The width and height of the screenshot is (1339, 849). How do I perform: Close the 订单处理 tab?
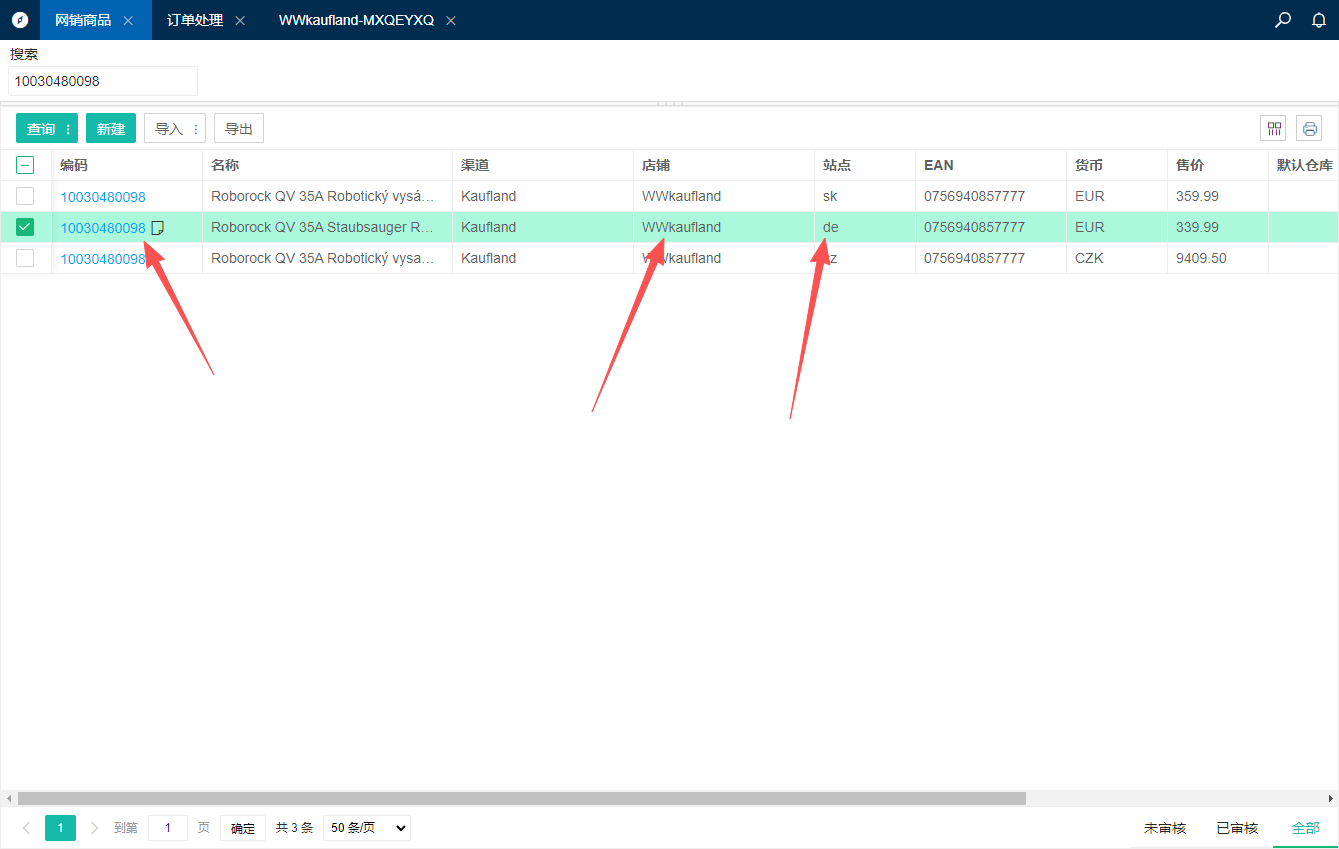click(x=240, y=21)
